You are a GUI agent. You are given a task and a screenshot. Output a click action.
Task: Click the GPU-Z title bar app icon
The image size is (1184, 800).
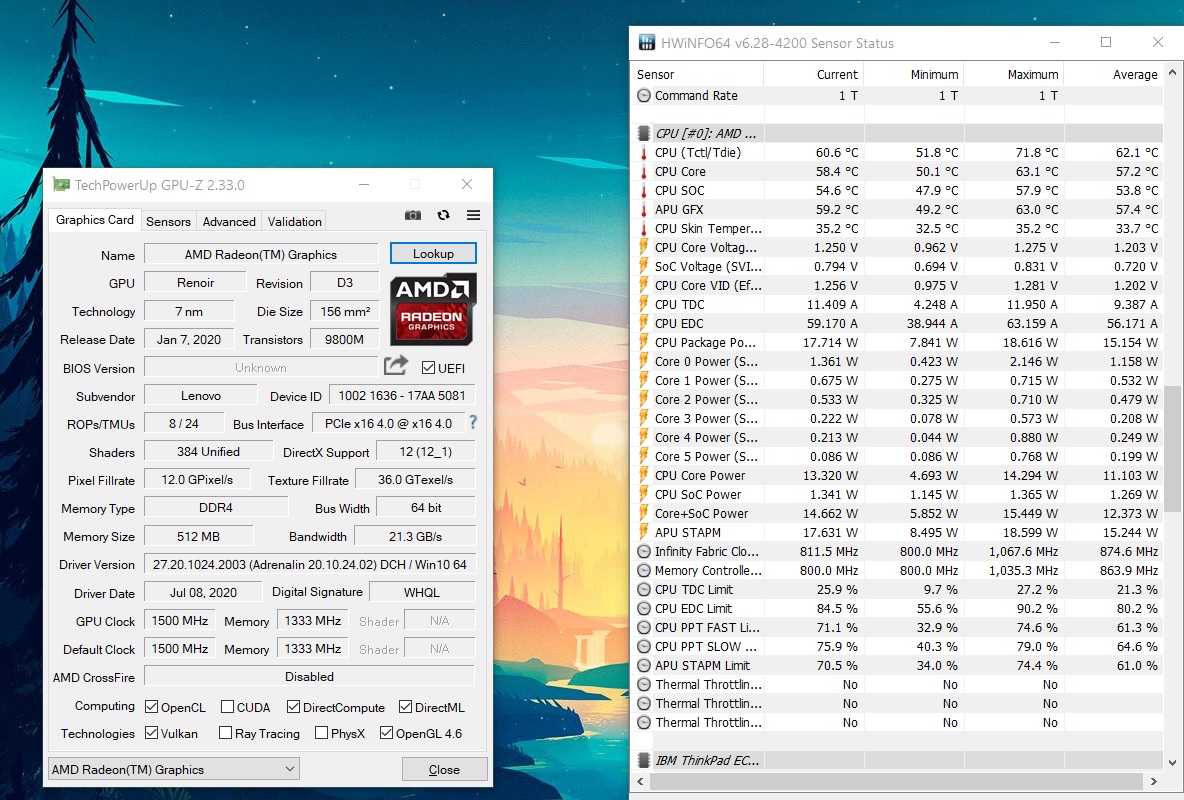pyautogui.click(x=61, y=184)
